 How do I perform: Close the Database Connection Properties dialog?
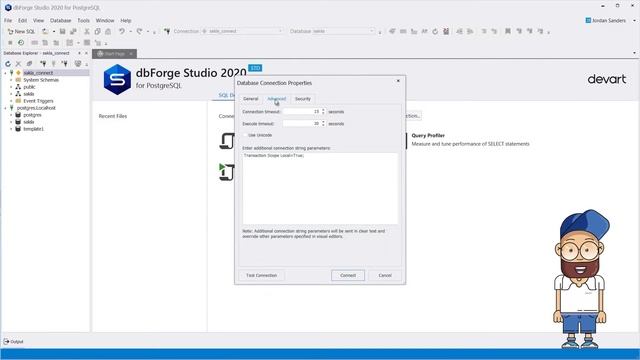point(398,81)
